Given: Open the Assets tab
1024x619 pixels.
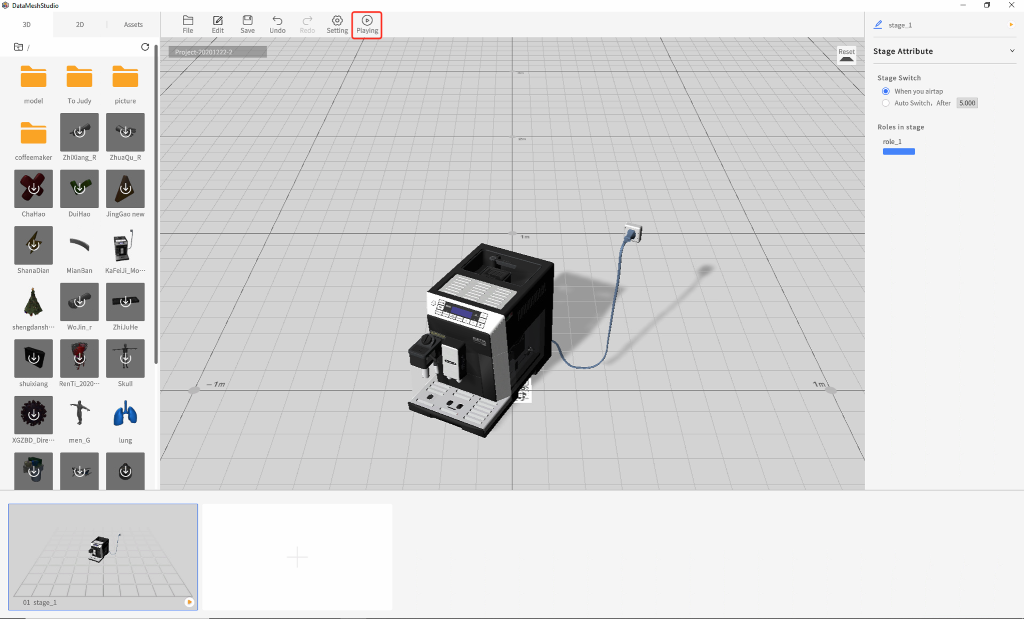Looking at the screenshot, I should [x=133, y=24].
